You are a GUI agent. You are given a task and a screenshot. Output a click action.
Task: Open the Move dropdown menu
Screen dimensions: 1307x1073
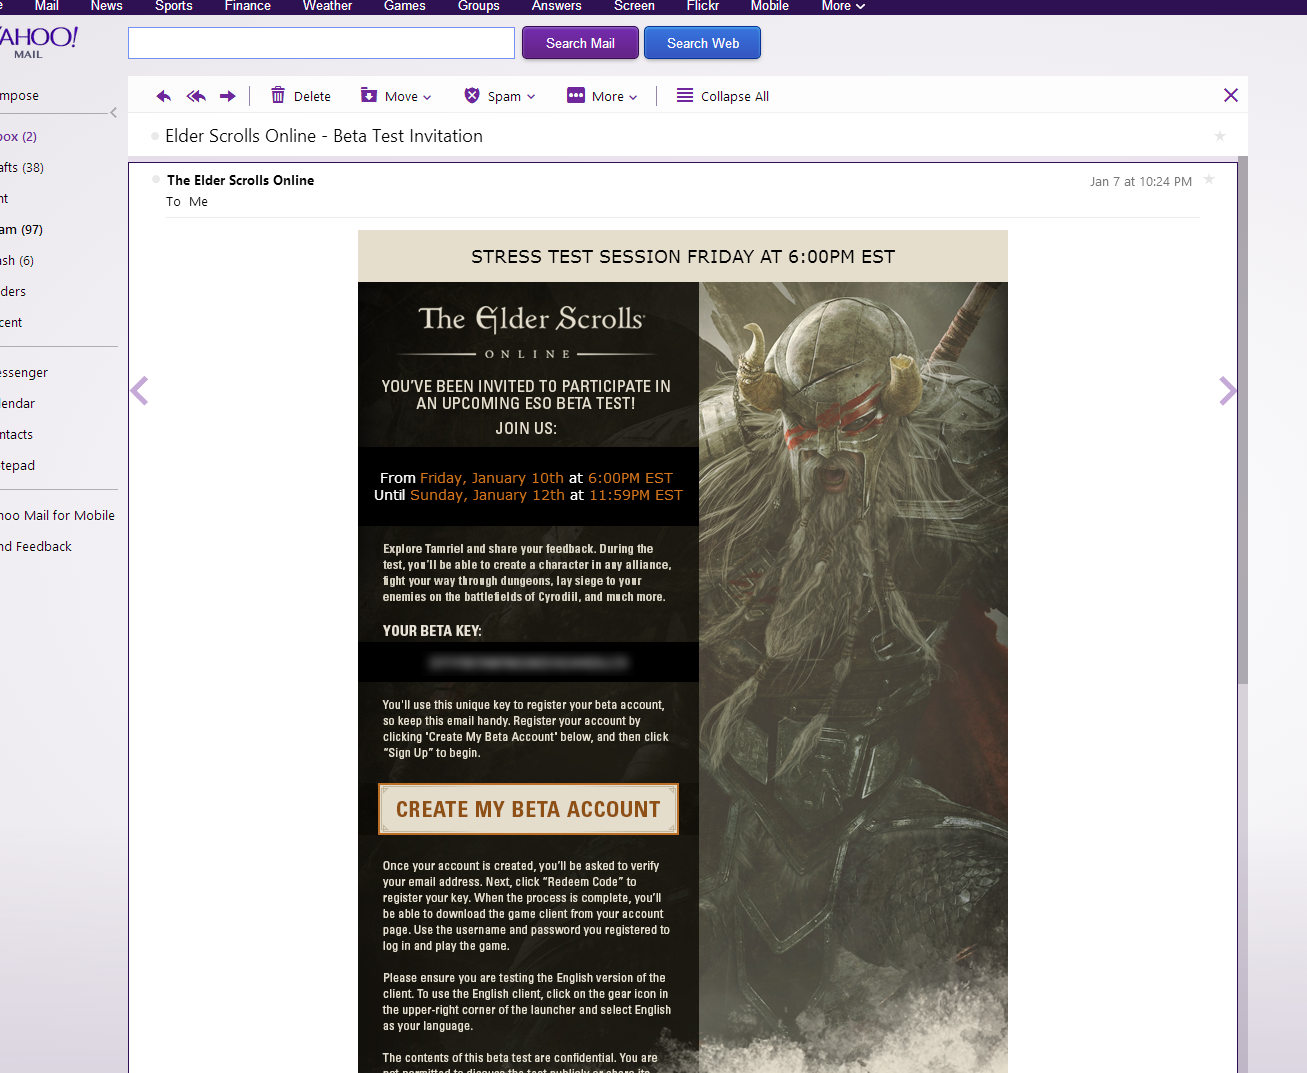(396, 96)
